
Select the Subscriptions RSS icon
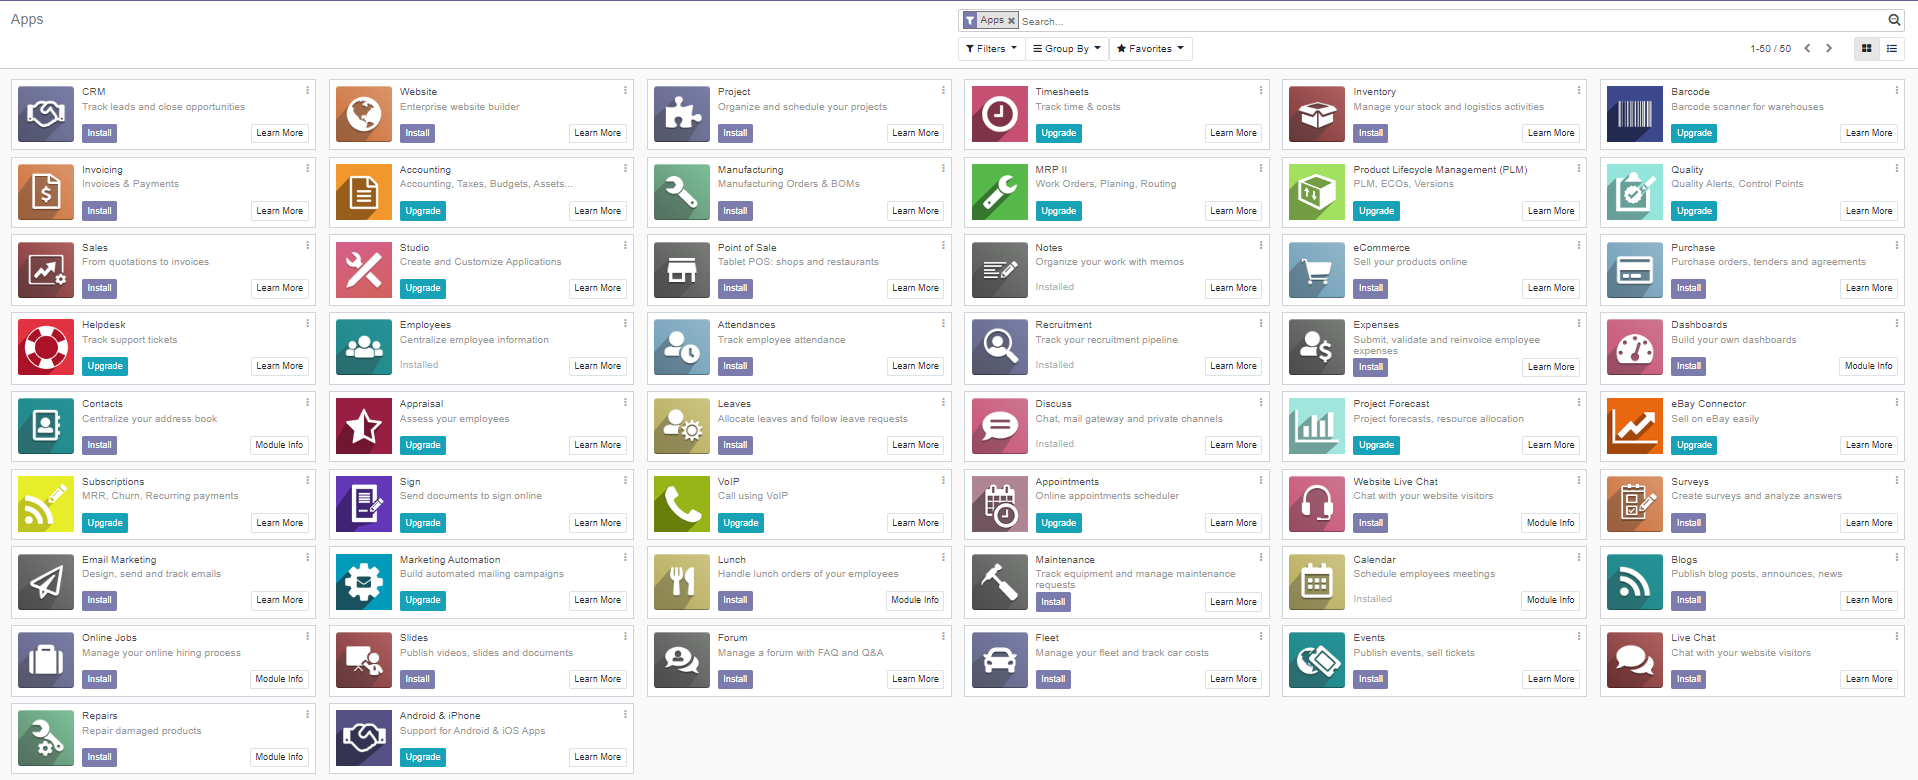tap(46, 504)
